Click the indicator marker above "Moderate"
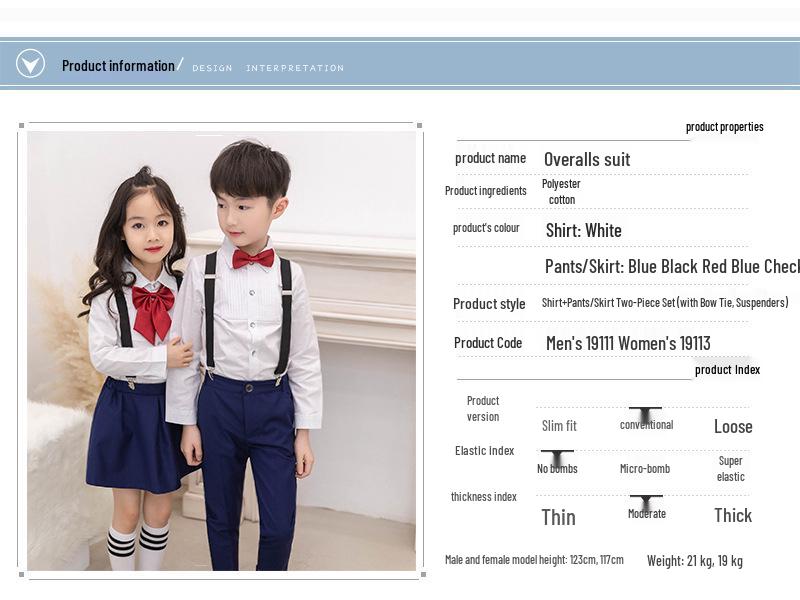800x600 pixels. coord(646,503)
